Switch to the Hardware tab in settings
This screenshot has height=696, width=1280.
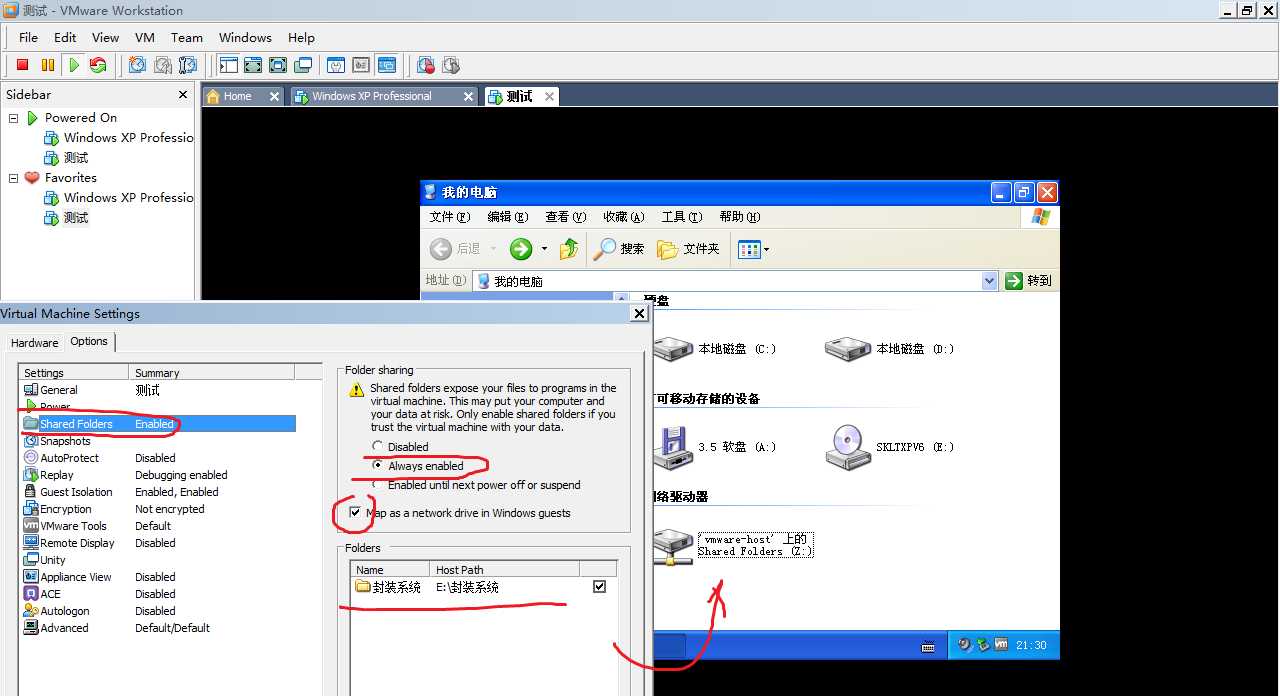(35, 343)
